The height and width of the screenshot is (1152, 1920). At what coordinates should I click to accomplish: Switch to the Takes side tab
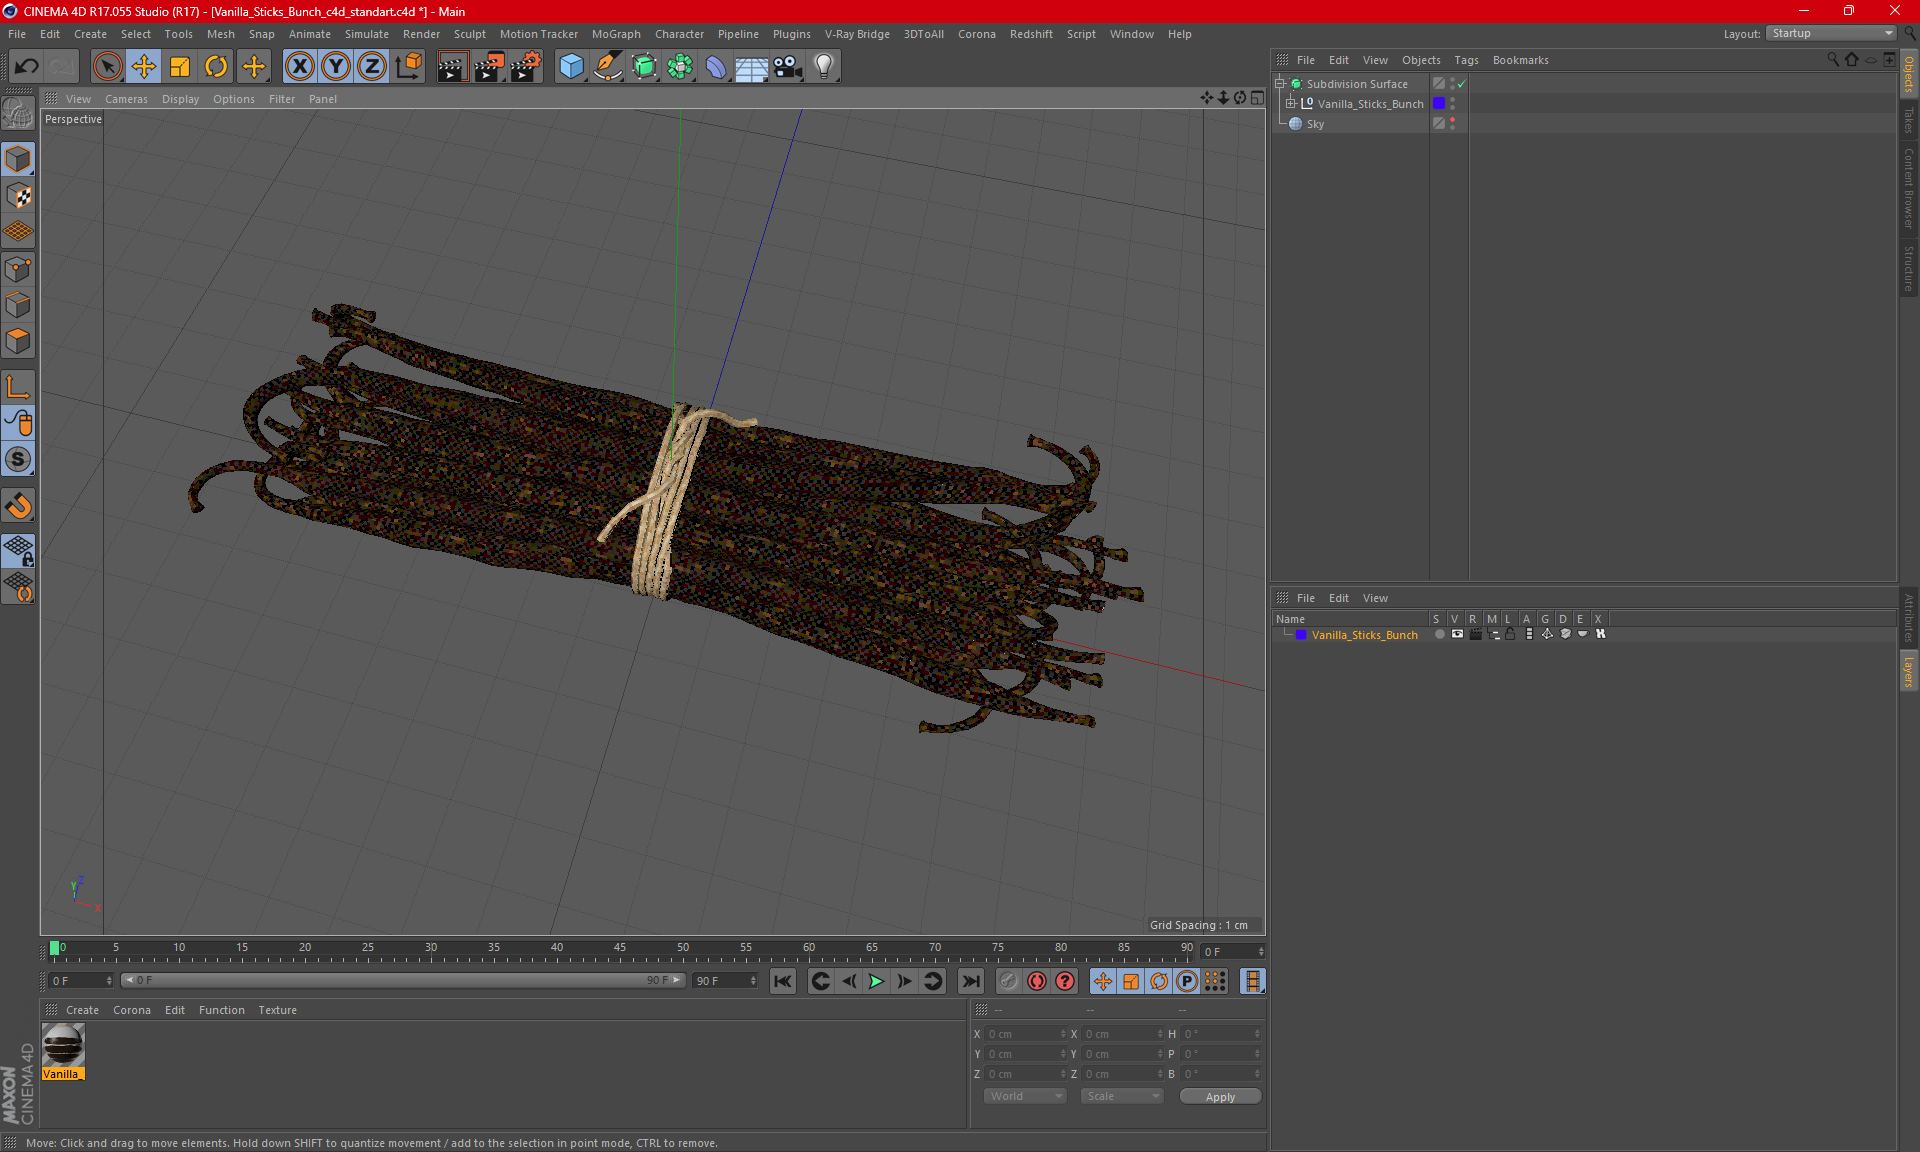click(x=1908, y=121)
